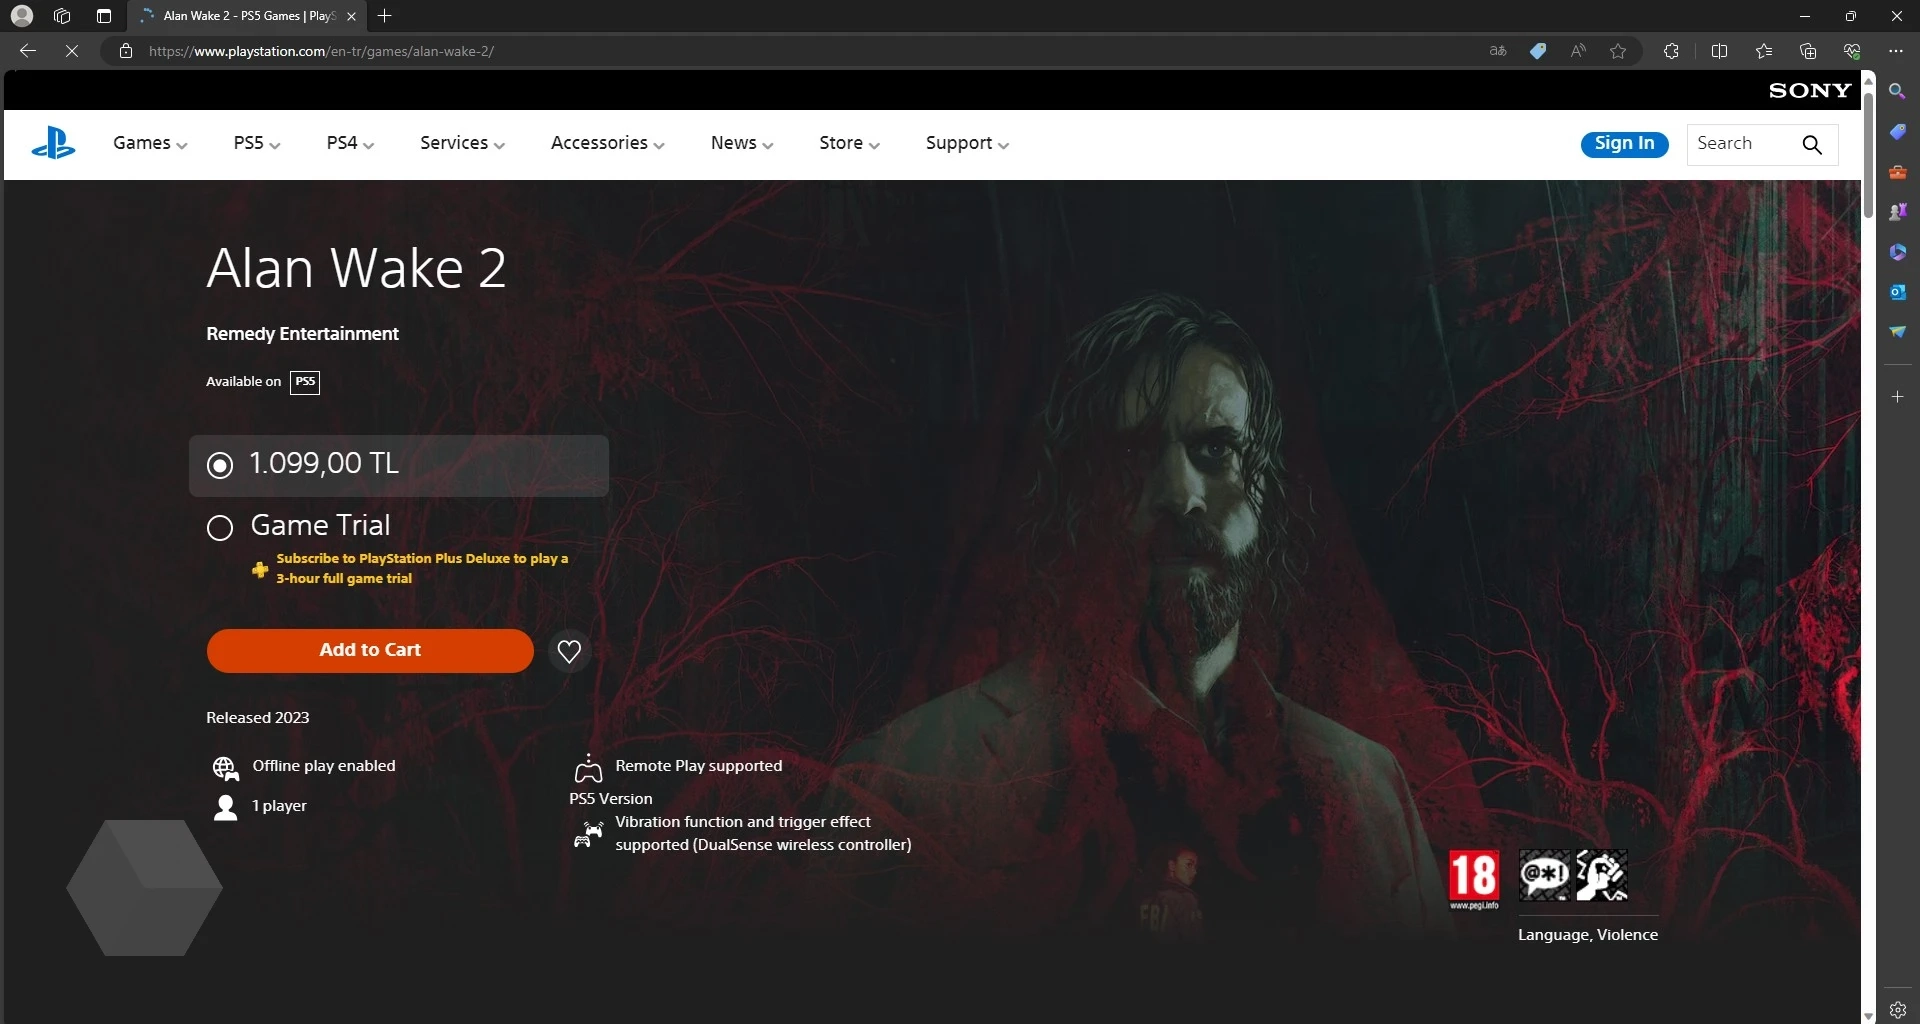Image resolution: width=1920 pixels, height=1024 pixels.
Task: Open browser essentials heart icon
Action: [x=1852, y=51]
